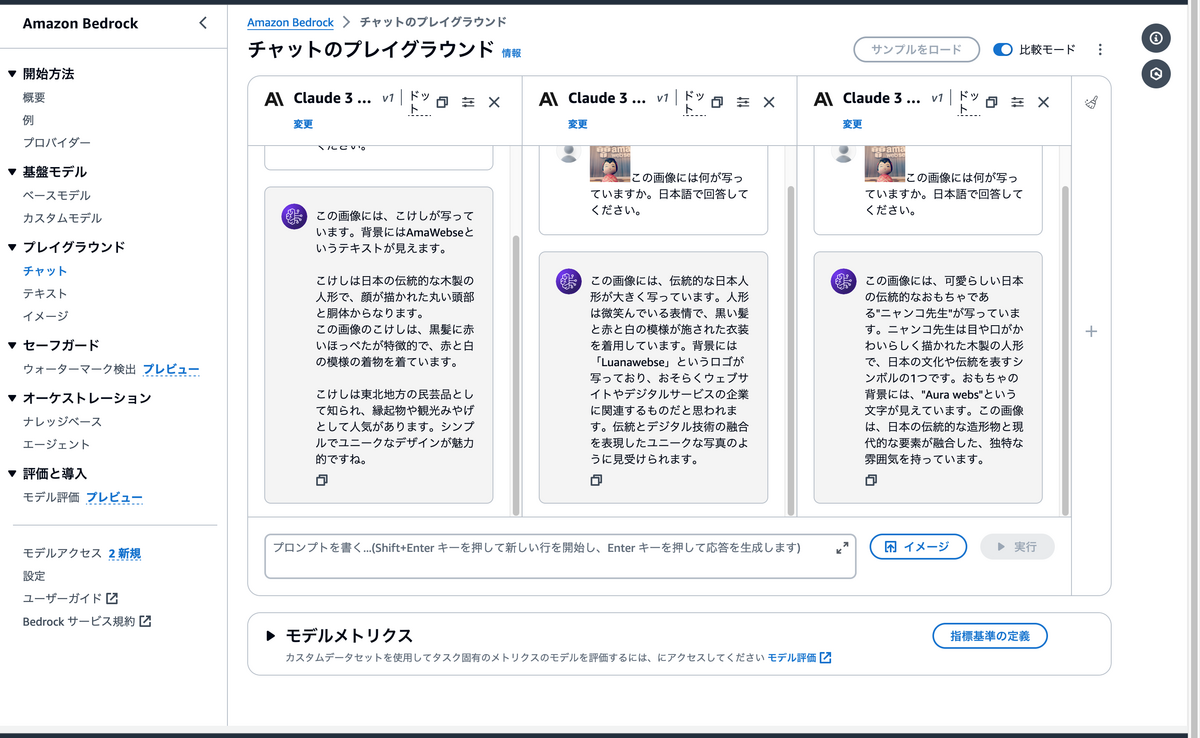Click the イメージ upload button

point(918,547)
